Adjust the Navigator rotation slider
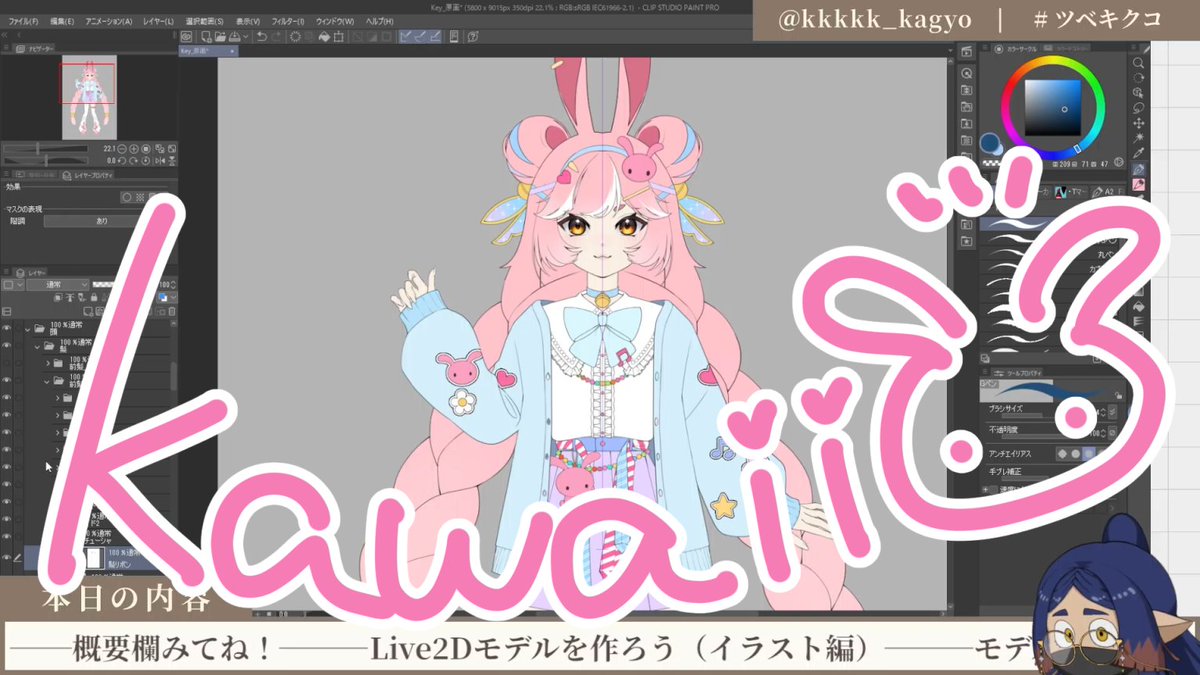This screenshot has height=675, width=1200. pos(46,161)
